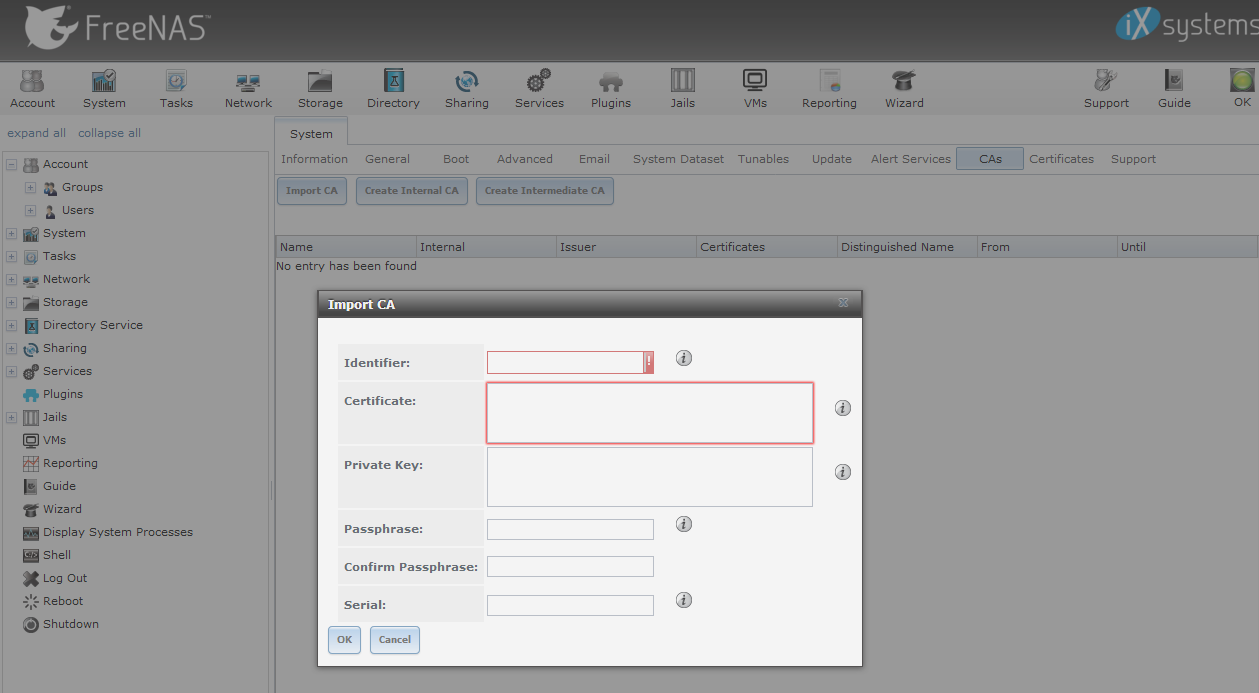This screenshot has height=693, width=1259.
Task: Open Services toolbar icon
Action: (x=539, y=89)
